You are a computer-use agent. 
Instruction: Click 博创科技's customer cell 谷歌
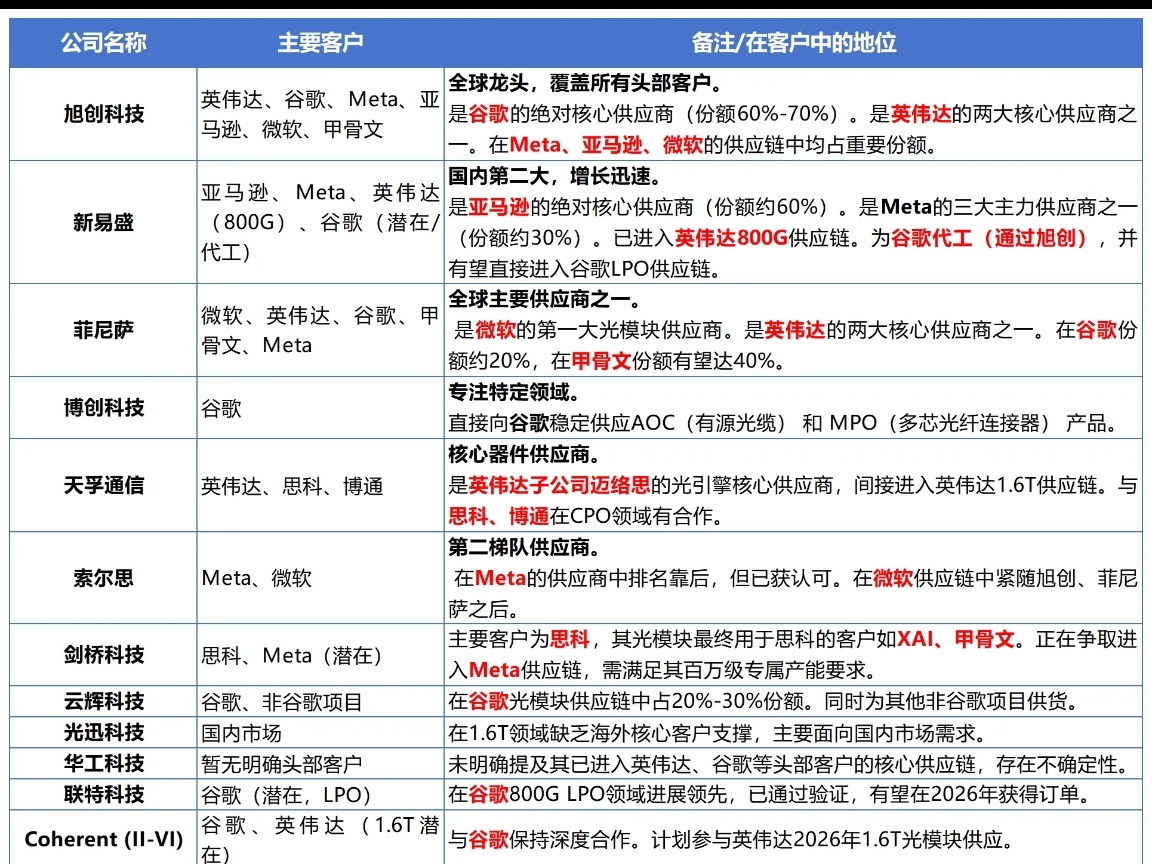320,408
